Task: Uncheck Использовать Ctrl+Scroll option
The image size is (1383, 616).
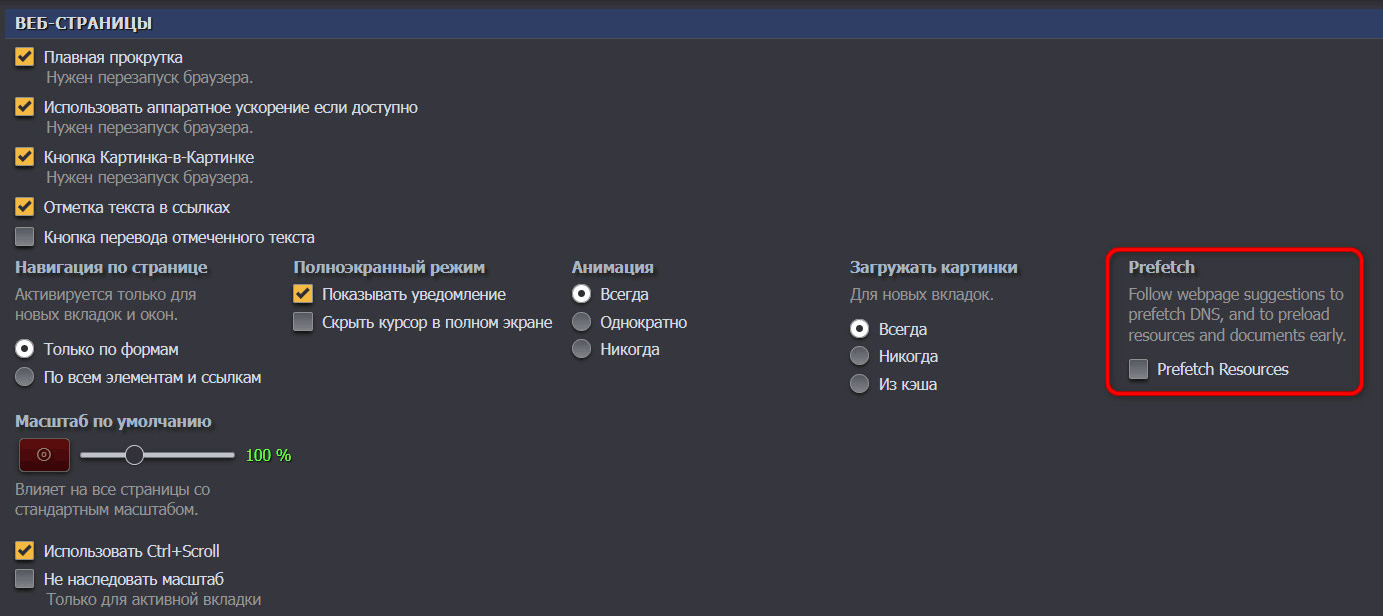Action: coord(25,551)
